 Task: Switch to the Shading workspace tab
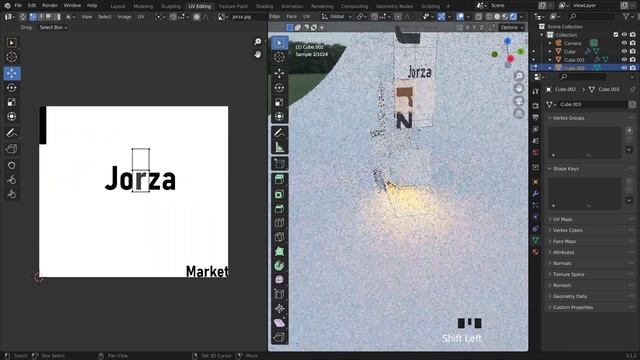tap(264, 6)
